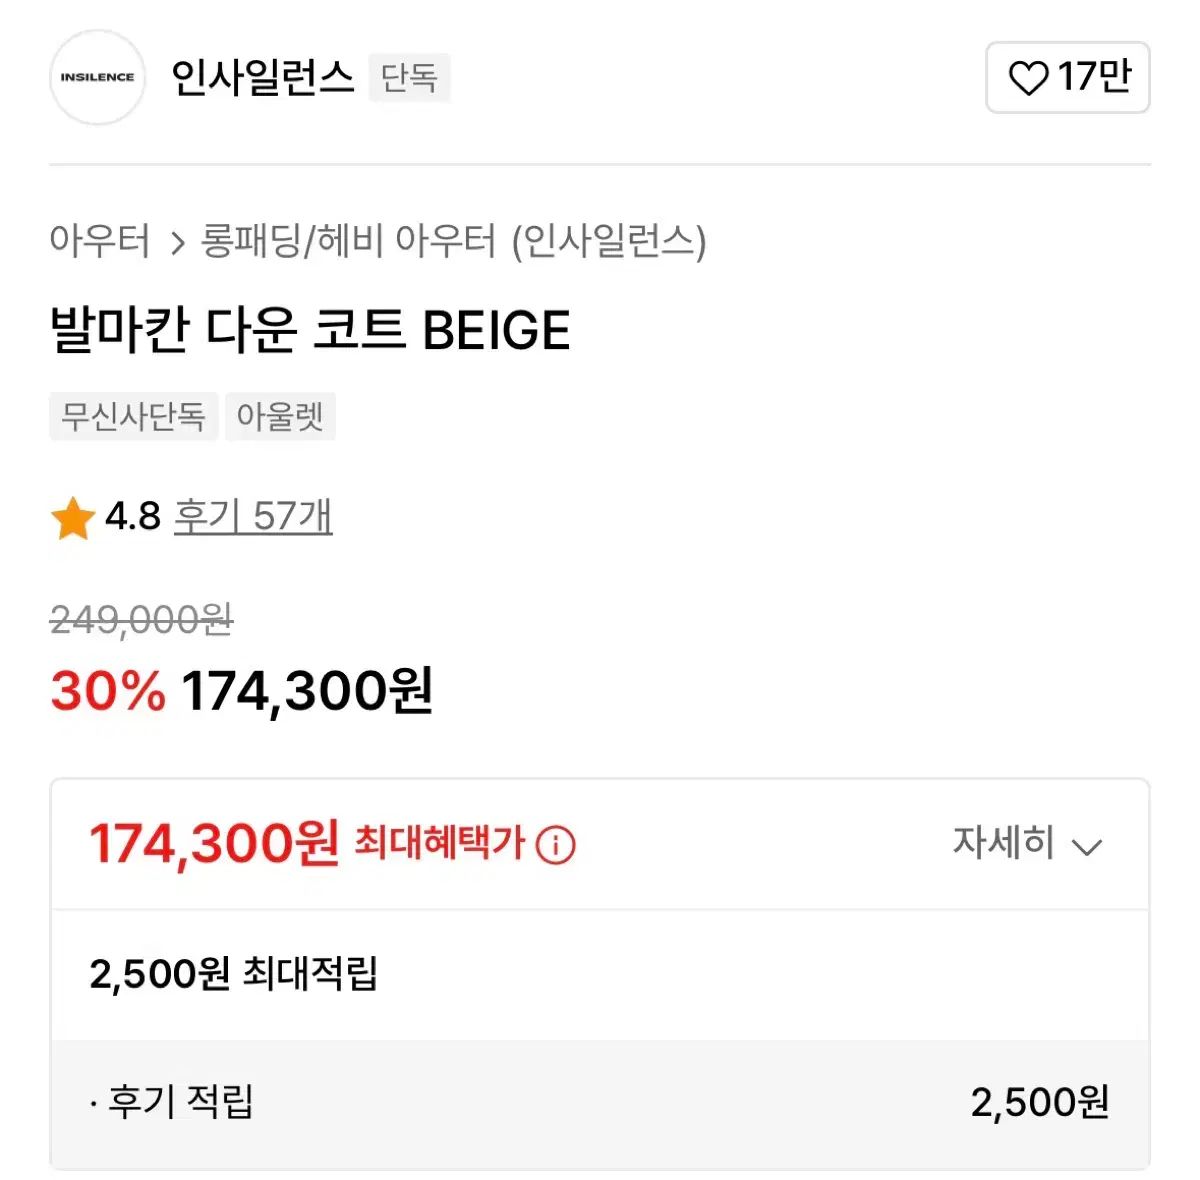
Task: Click the 4.8 rating score
Action: [132, 516]
